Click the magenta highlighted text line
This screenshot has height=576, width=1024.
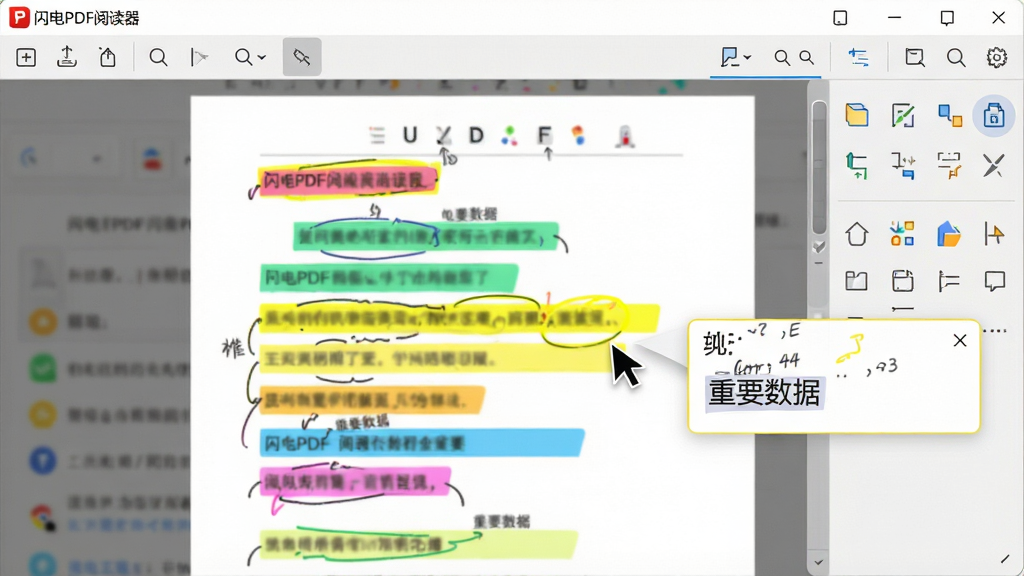tap(355, 483)
